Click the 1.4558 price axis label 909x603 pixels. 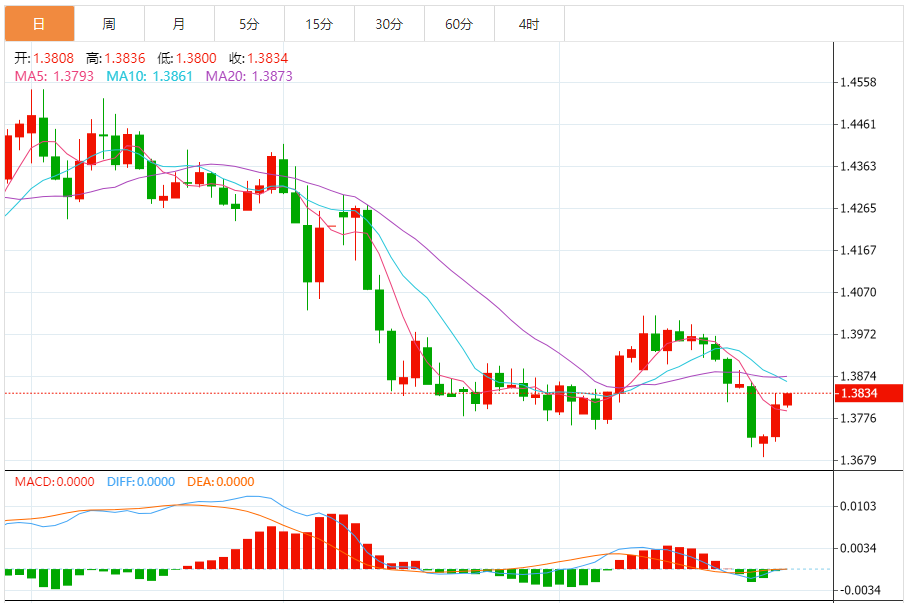tap(859, 82)
